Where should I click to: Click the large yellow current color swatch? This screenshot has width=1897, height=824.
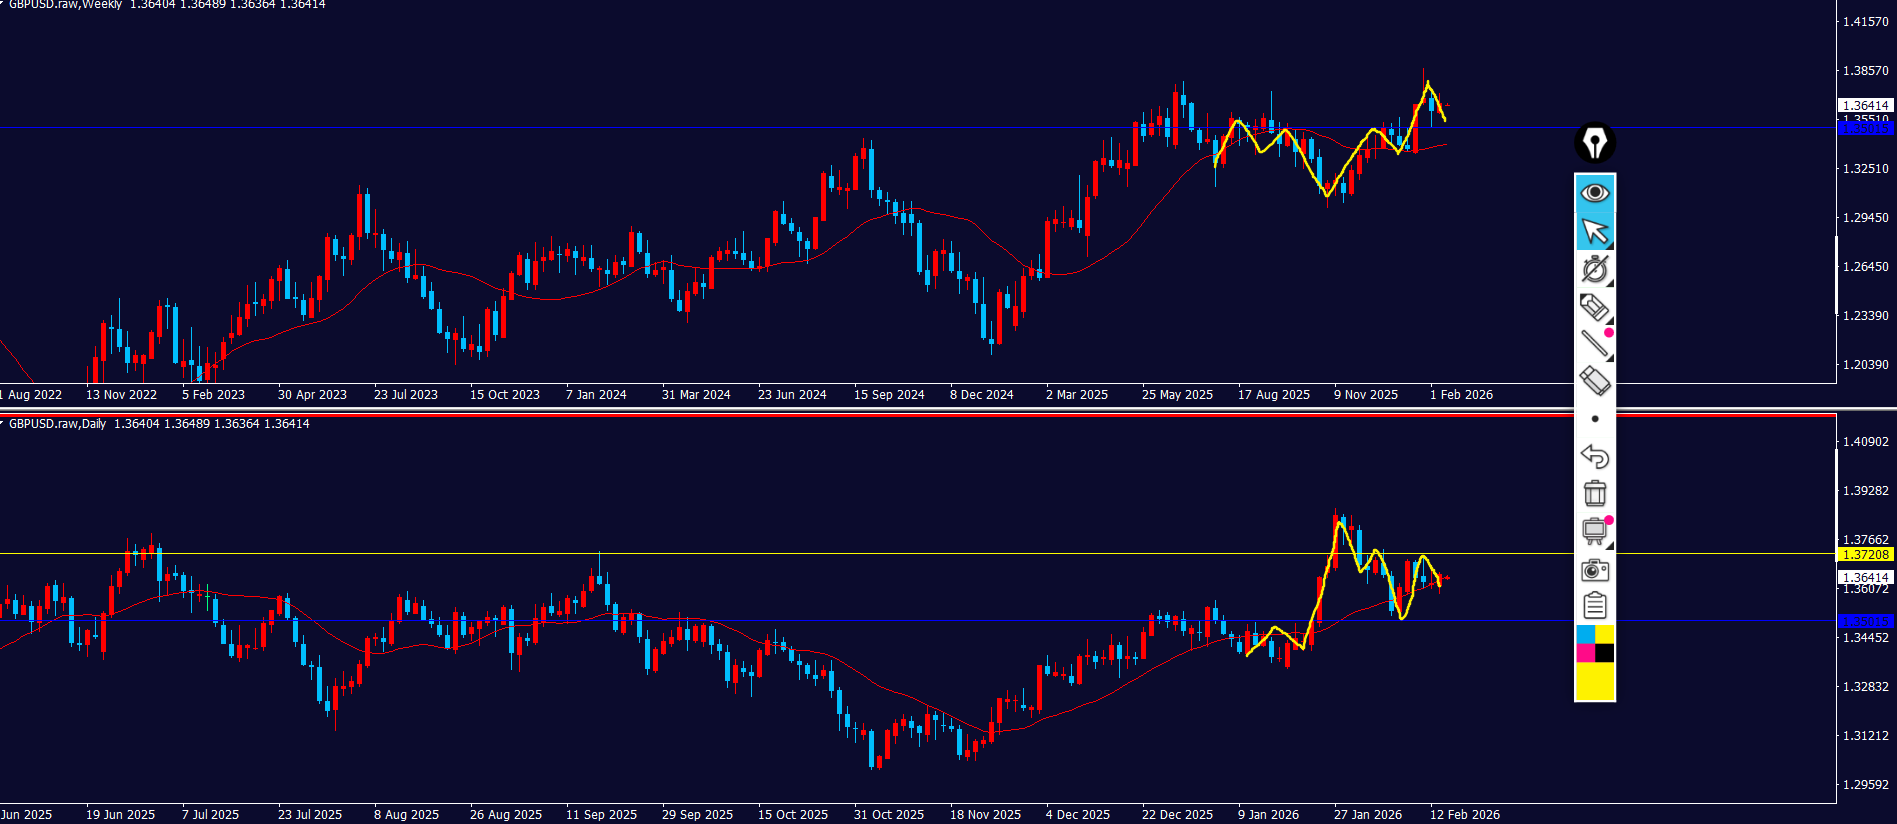tap(1595, 682)
